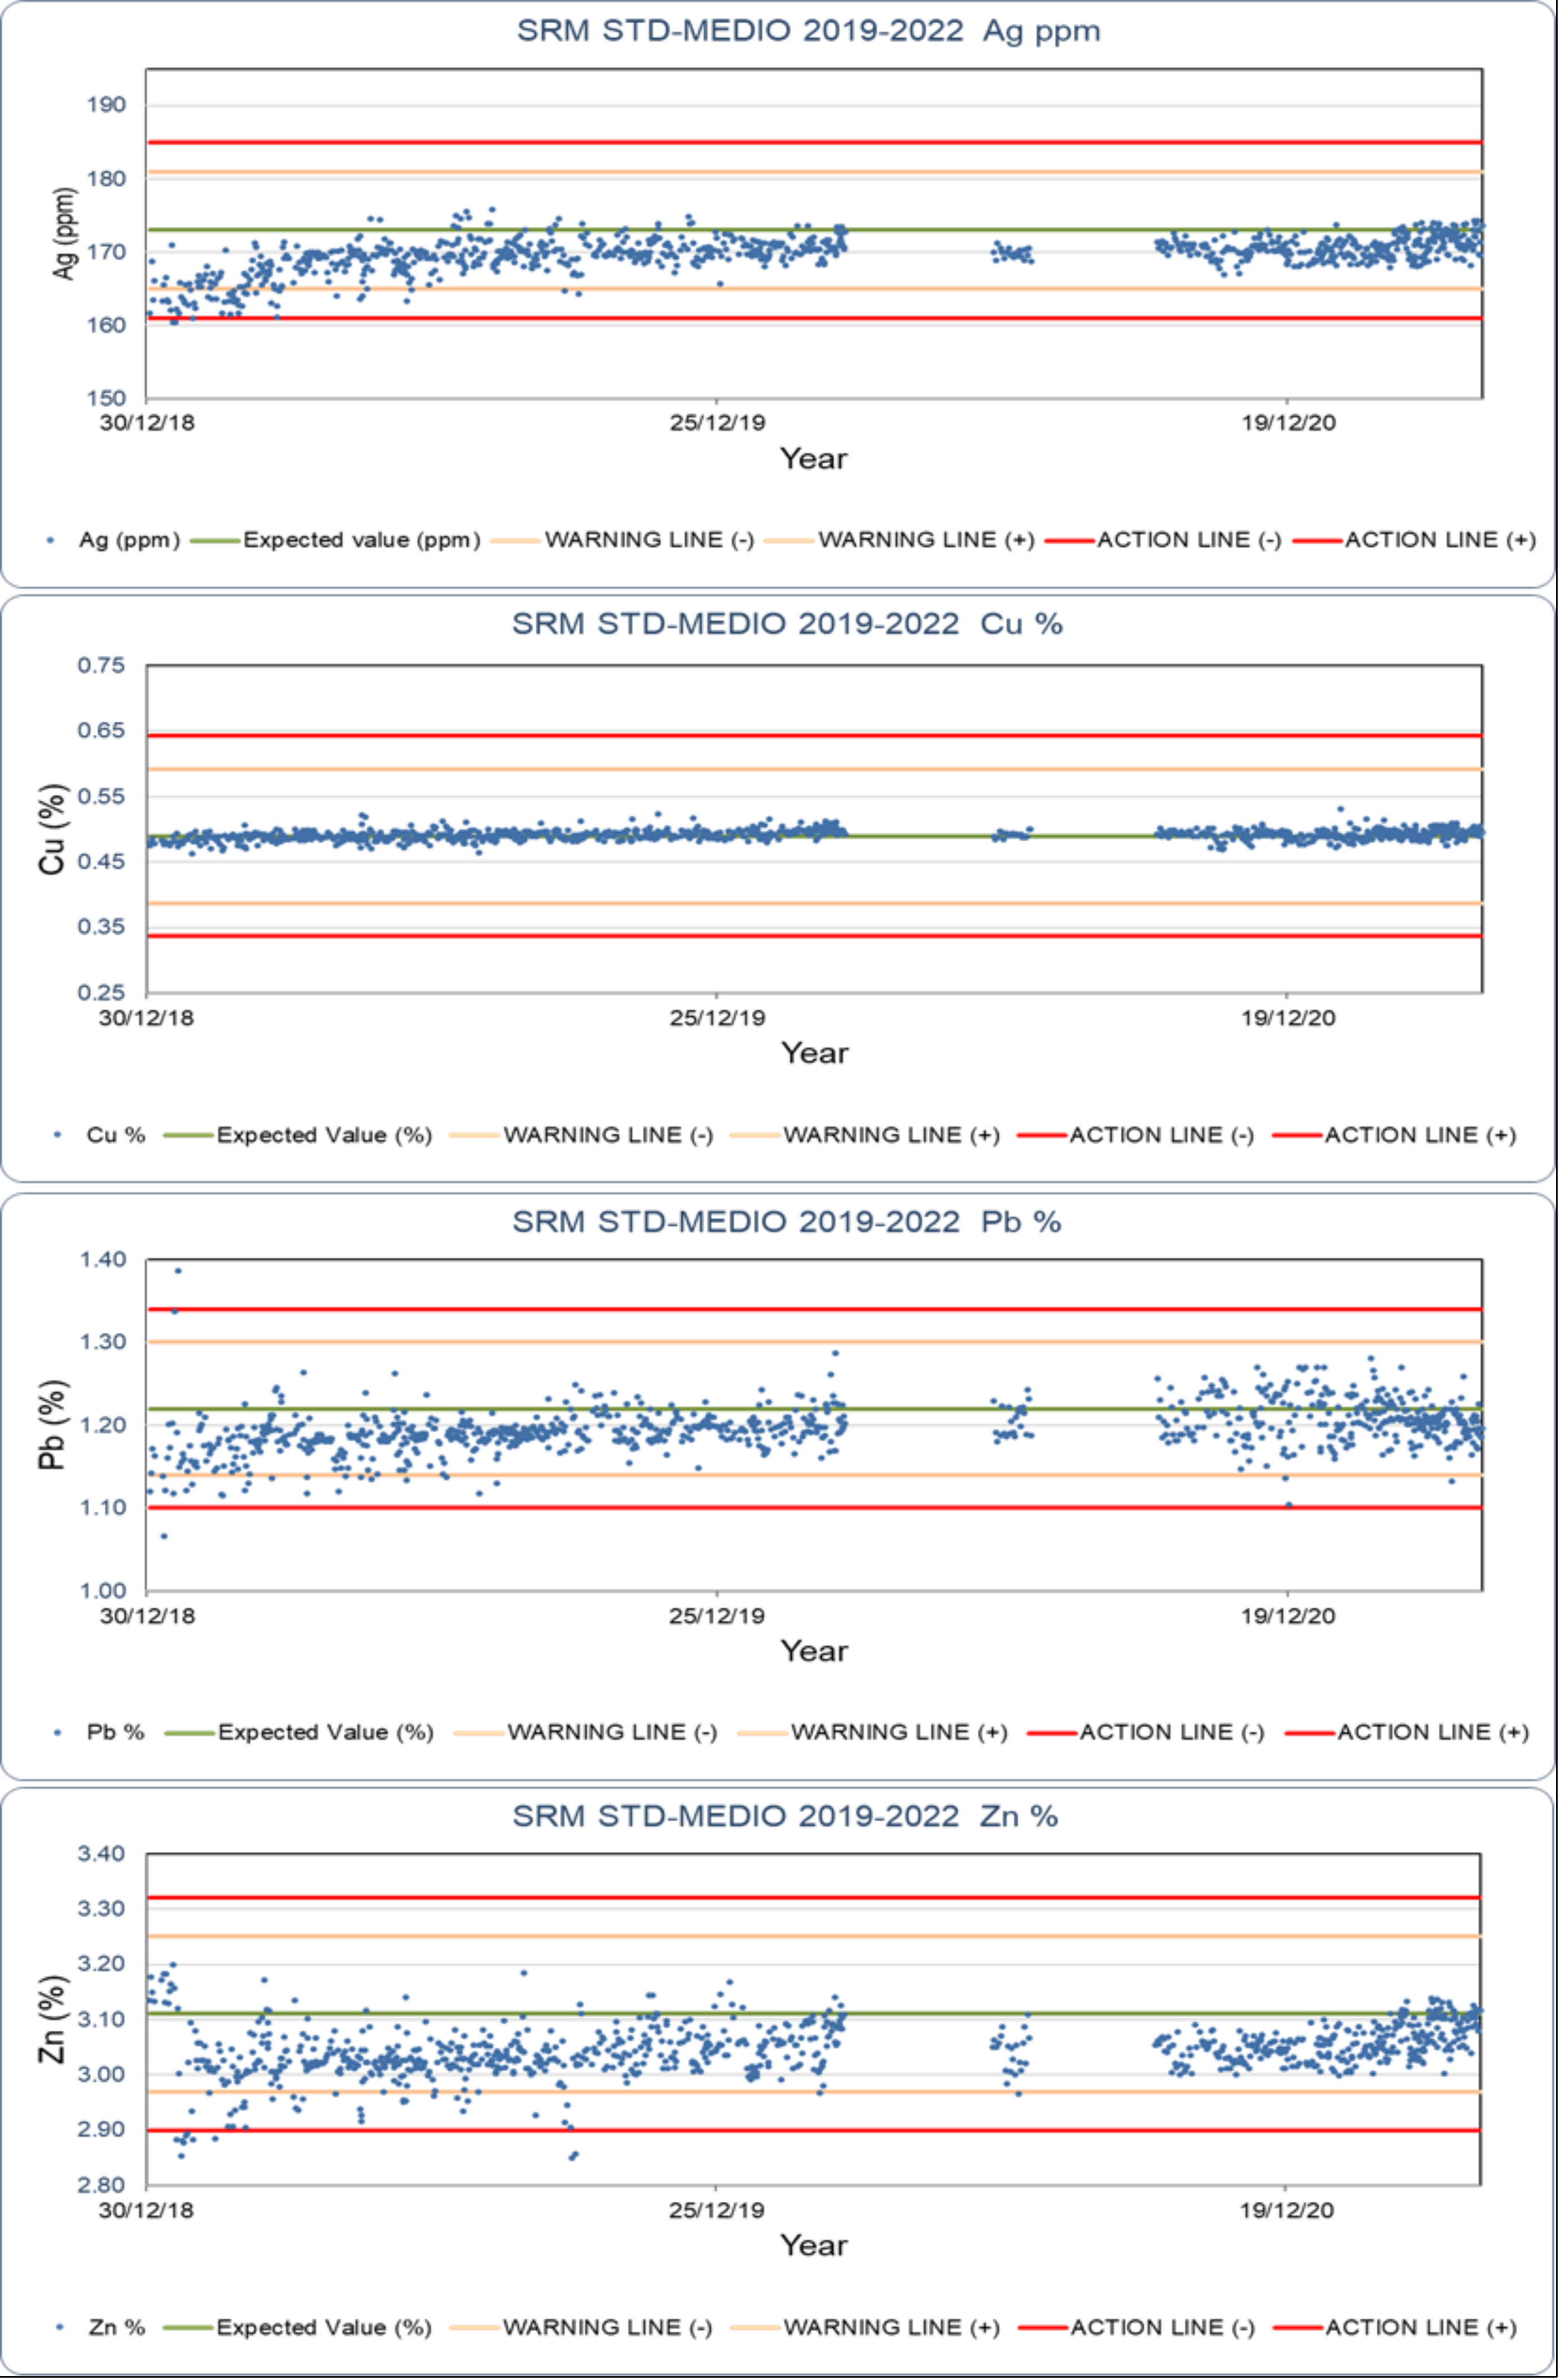Viewport: 1560px width, 2380px height.
Task: Click the '3.40' tick label on Zn axis
Action: (101, 1854)
